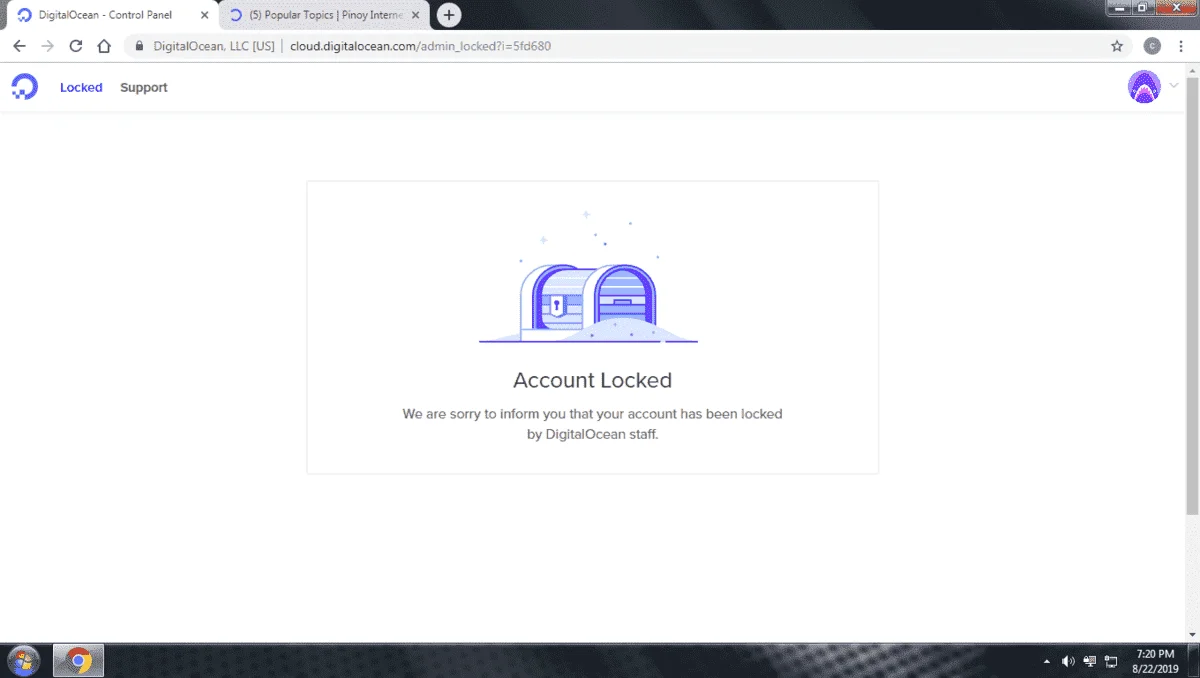Click the scrollbar down arrow
Screen dimensions: 1200x678
click(x=1192, y=634)
